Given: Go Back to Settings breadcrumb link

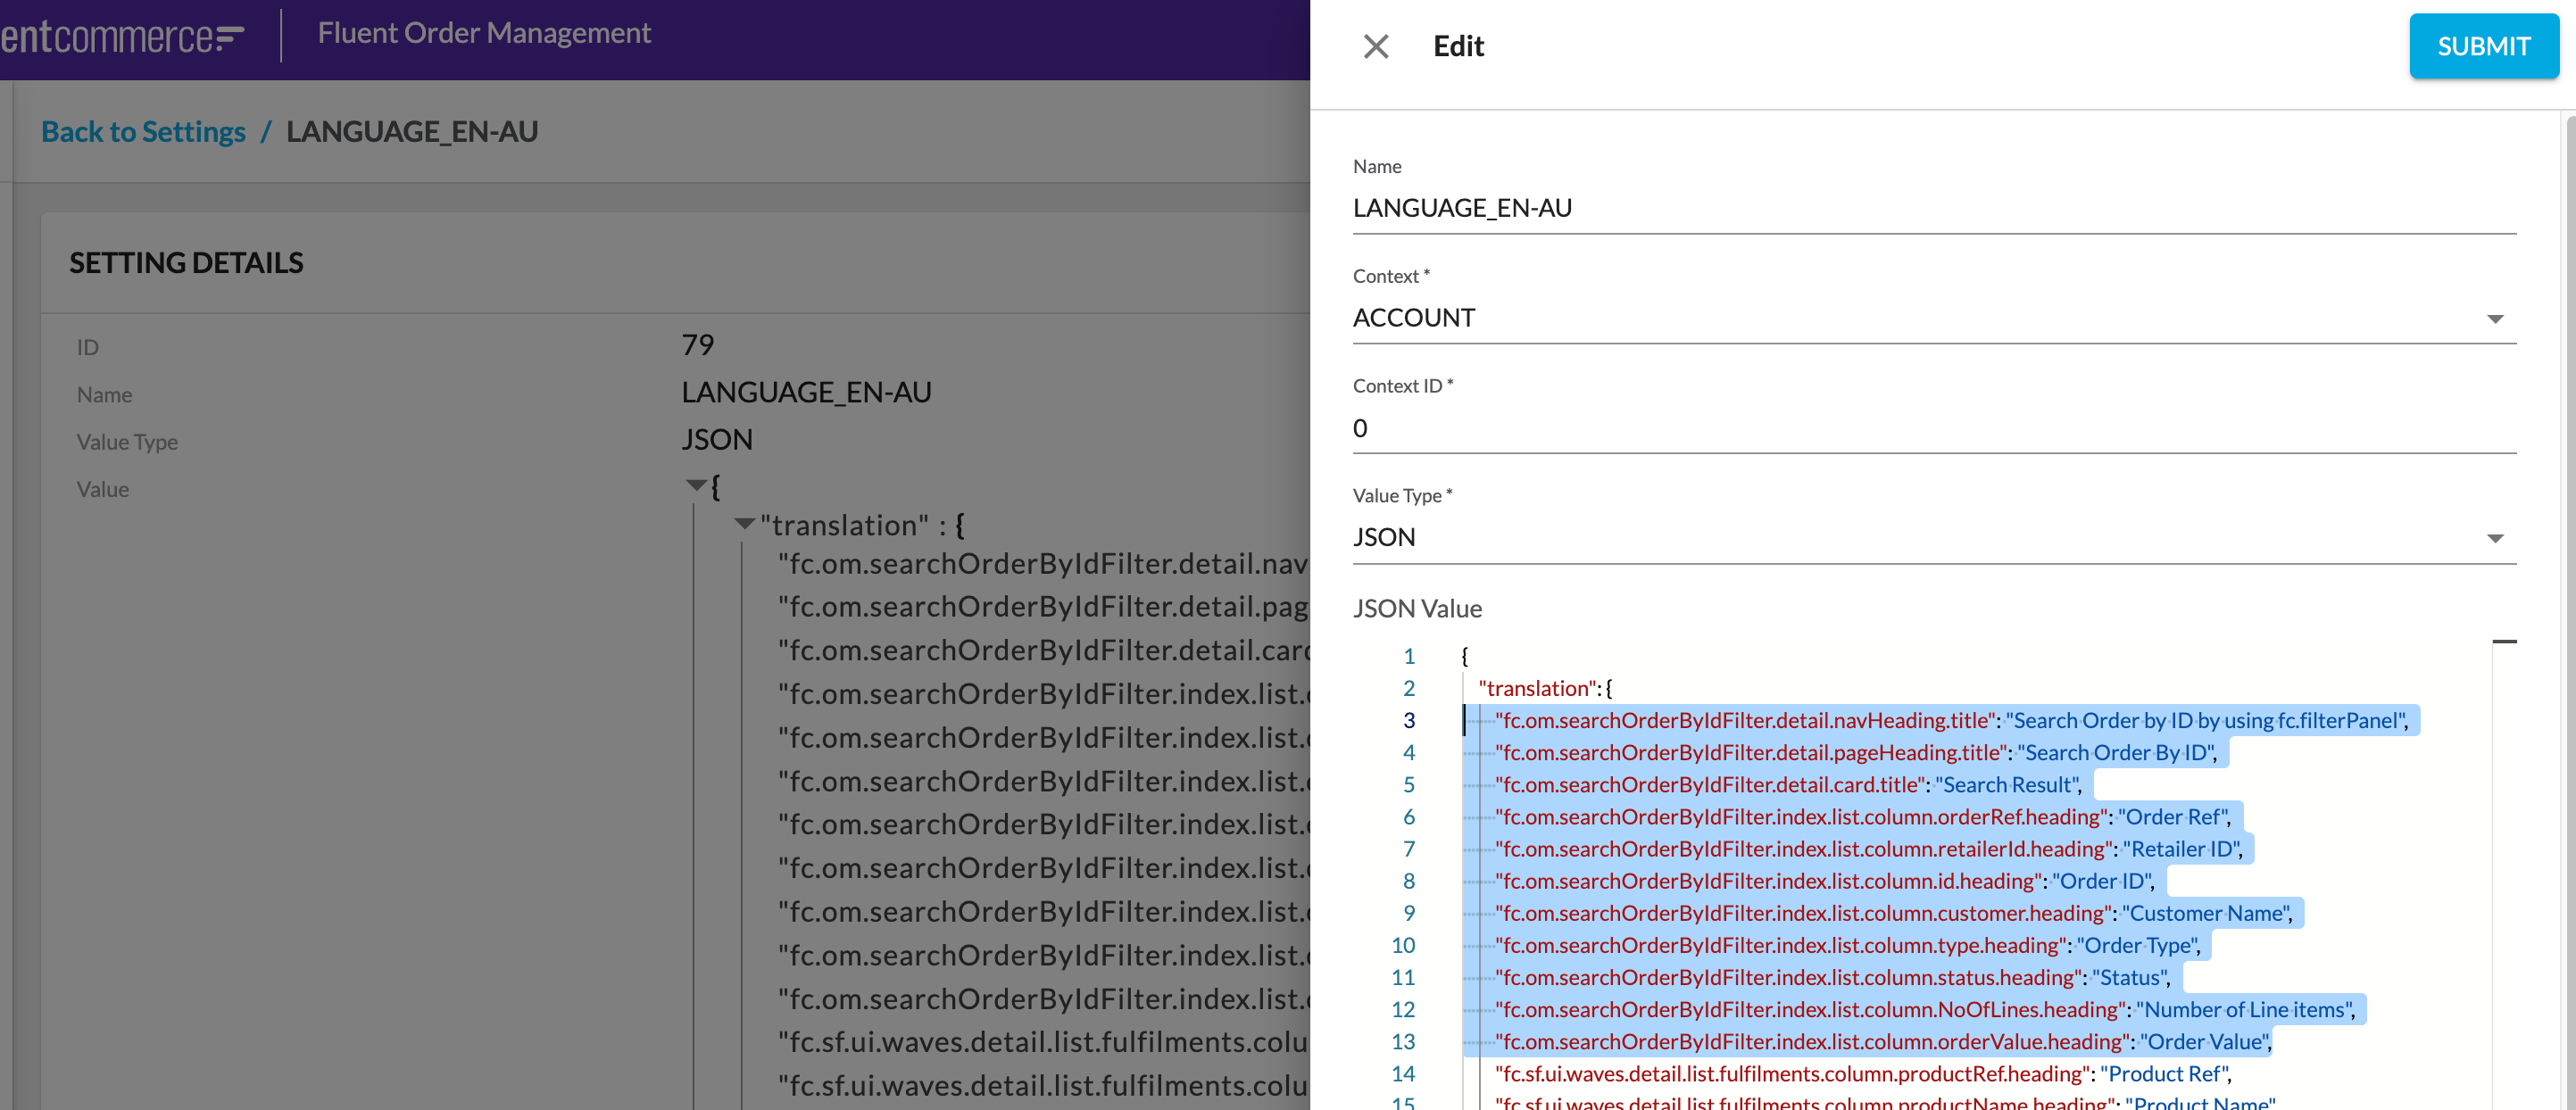Looking at the screenshot, I should (143, 132).
